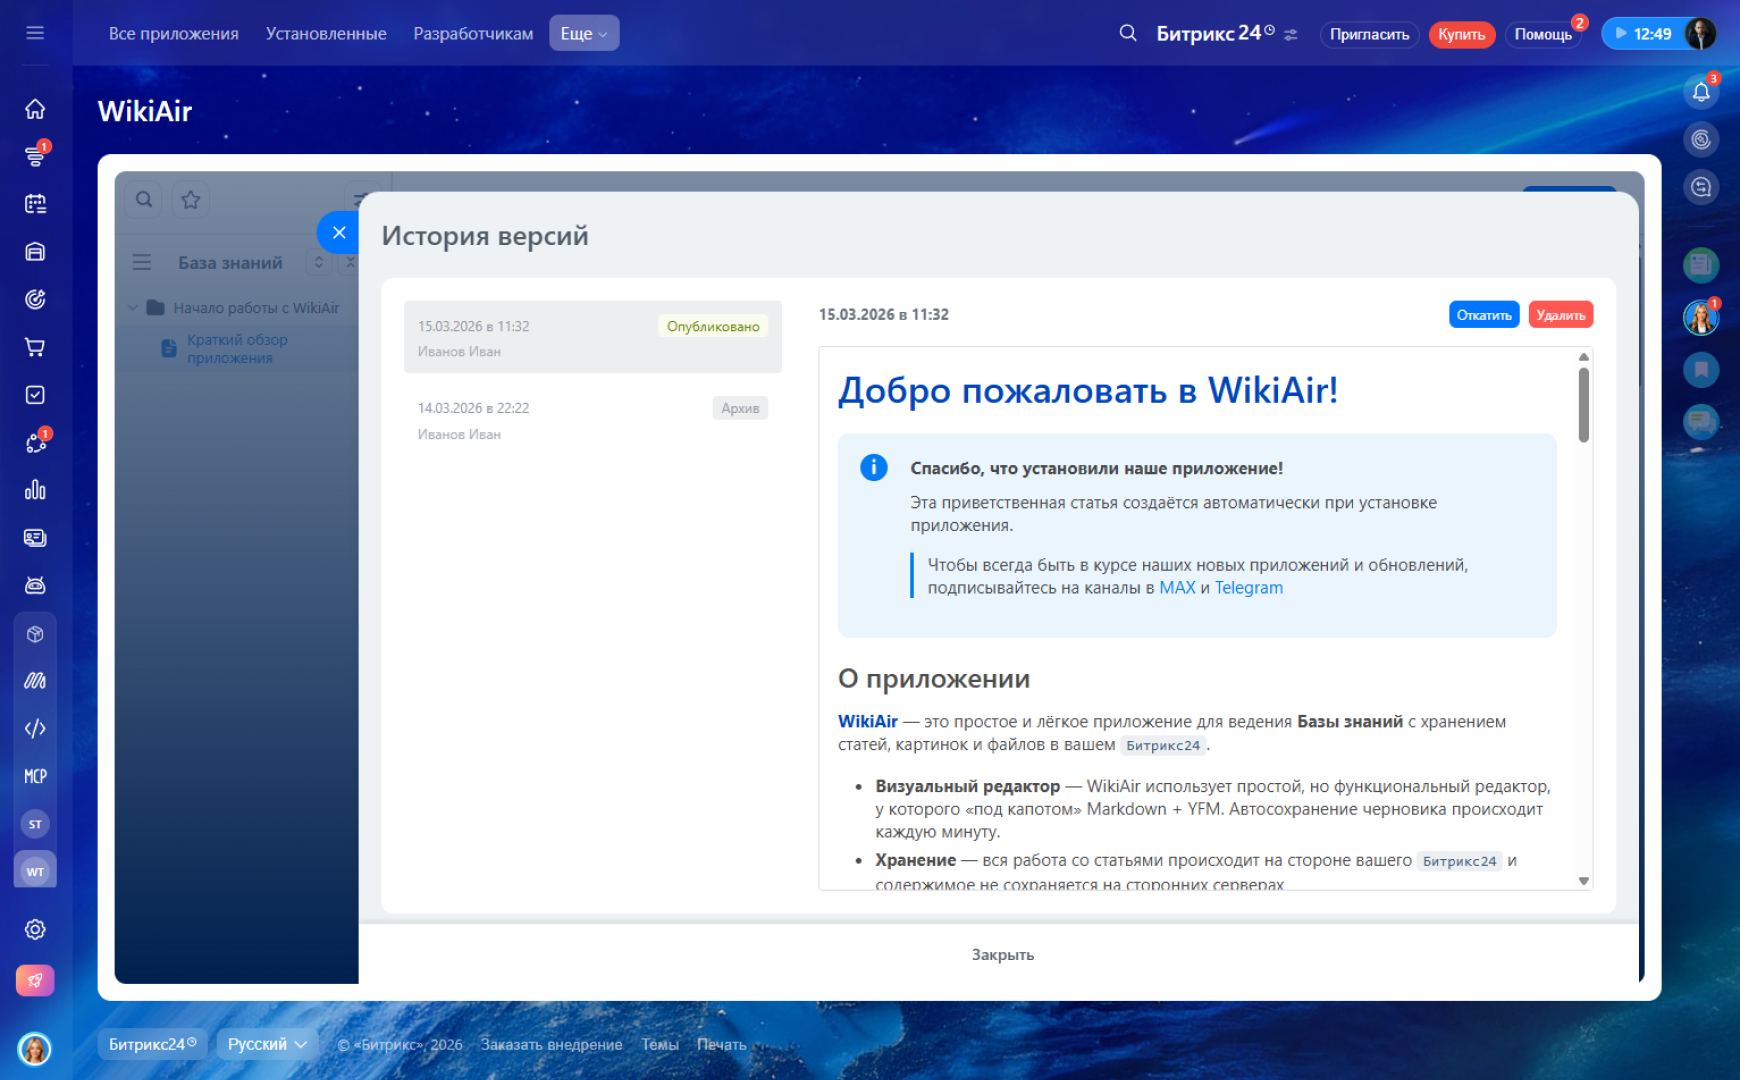Open the target goal icon in sidebar
The image size is (1740, 1080).
pyautogui.click(x=35, y=299)
